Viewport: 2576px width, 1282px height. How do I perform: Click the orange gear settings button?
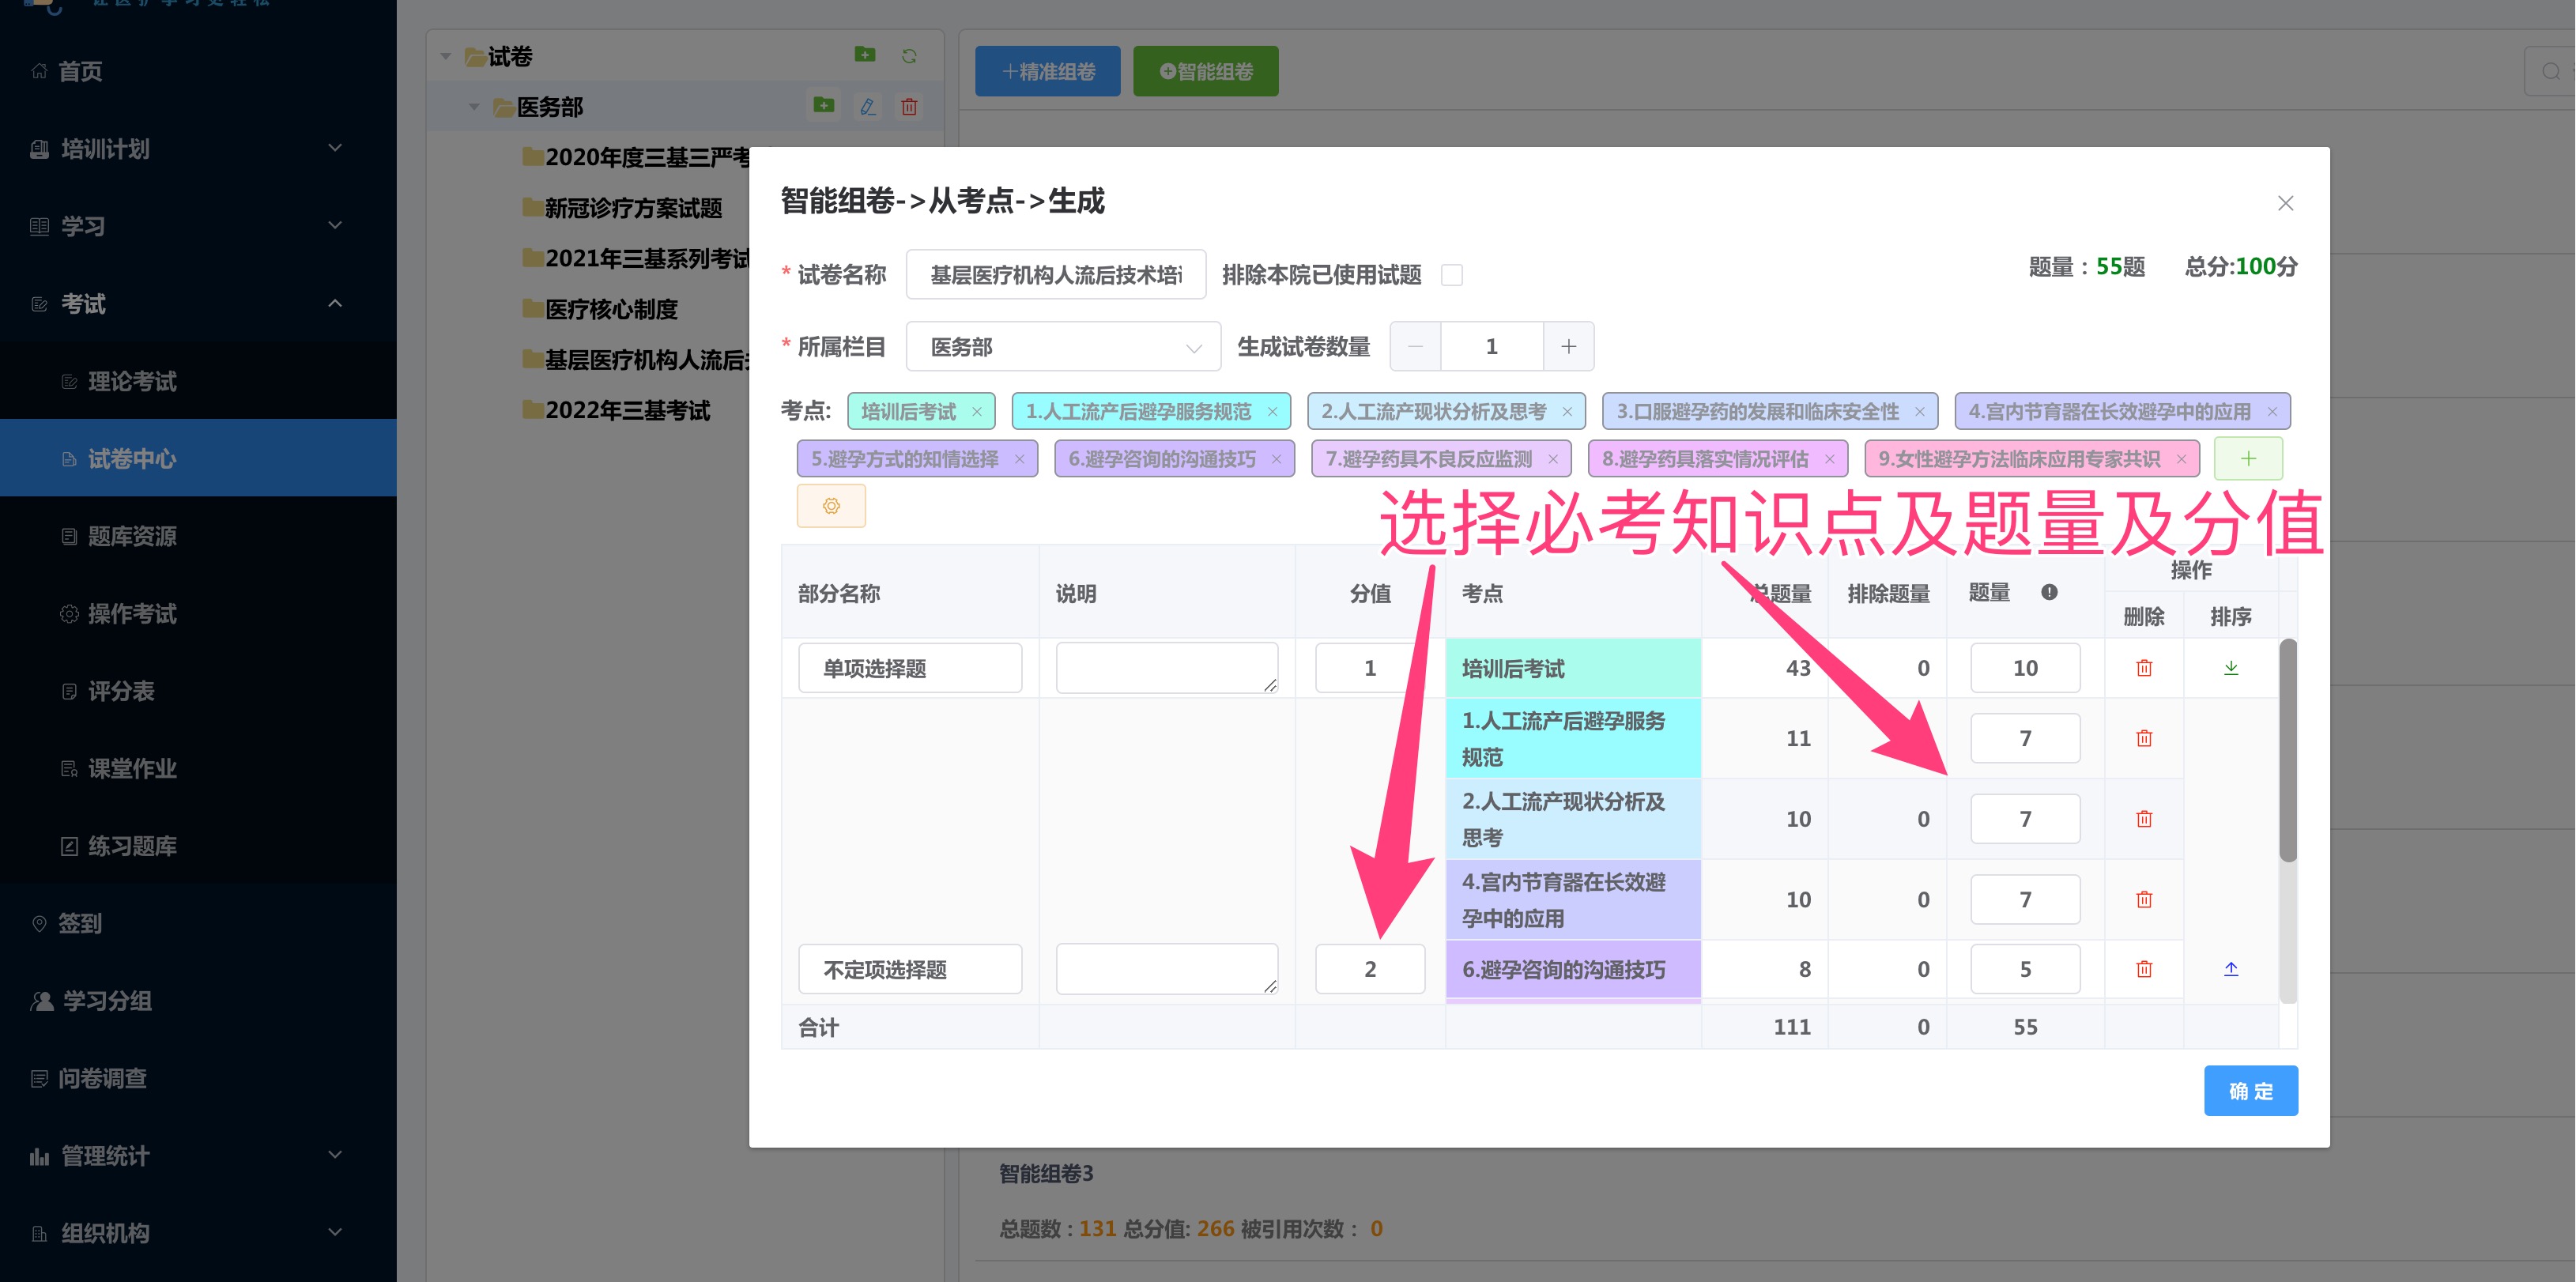pos(831,506)
